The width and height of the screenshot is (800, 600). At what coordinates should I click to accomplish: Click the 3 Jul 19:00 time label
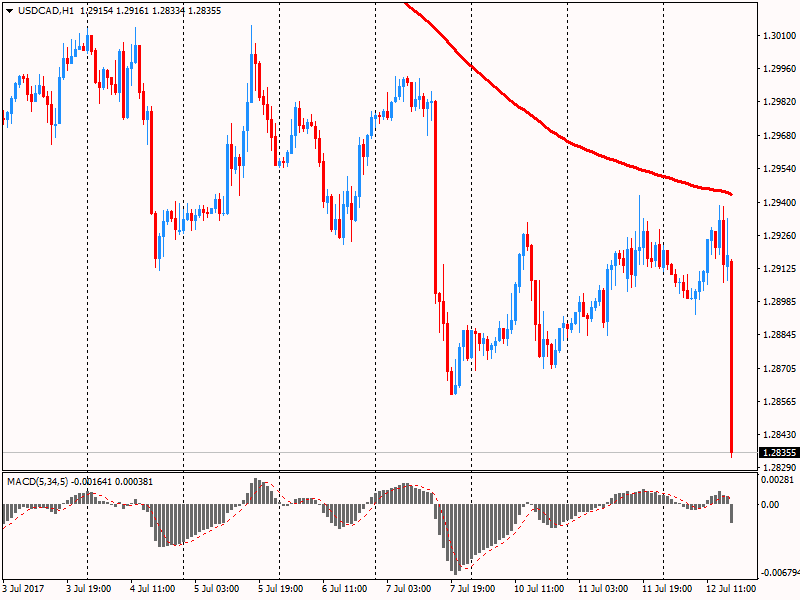click(x=88, y=589)
